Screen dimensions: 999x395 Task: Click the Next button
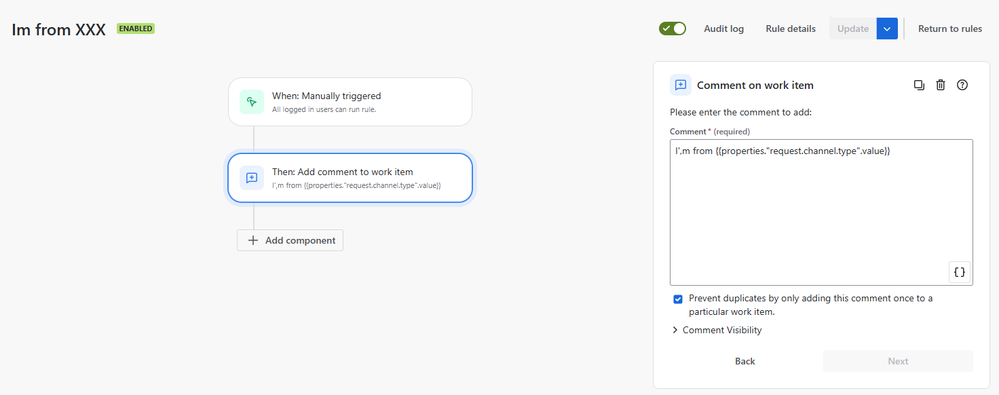point(898,361)
